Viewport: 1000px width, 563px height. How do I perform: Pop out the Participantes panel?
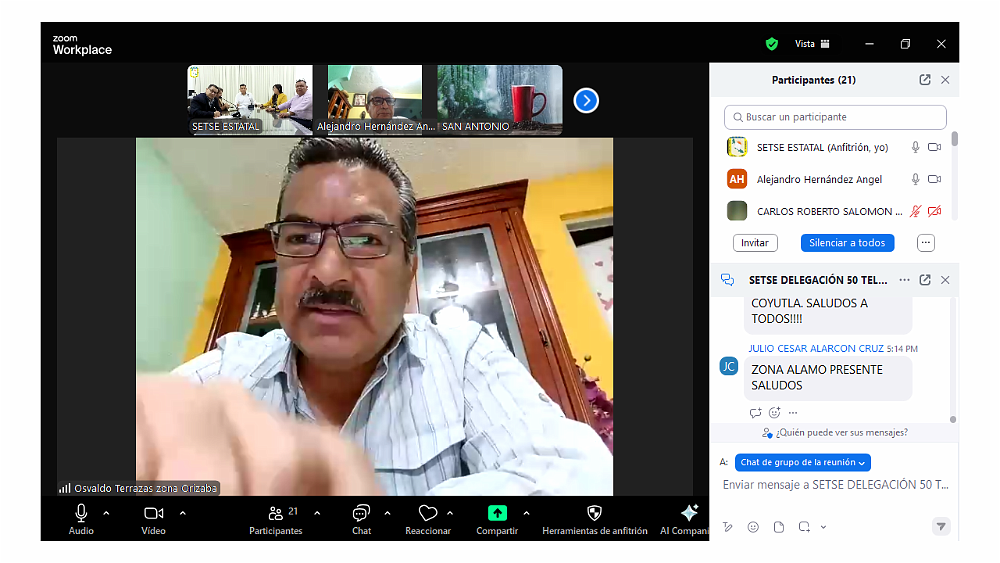click(925, 80)
